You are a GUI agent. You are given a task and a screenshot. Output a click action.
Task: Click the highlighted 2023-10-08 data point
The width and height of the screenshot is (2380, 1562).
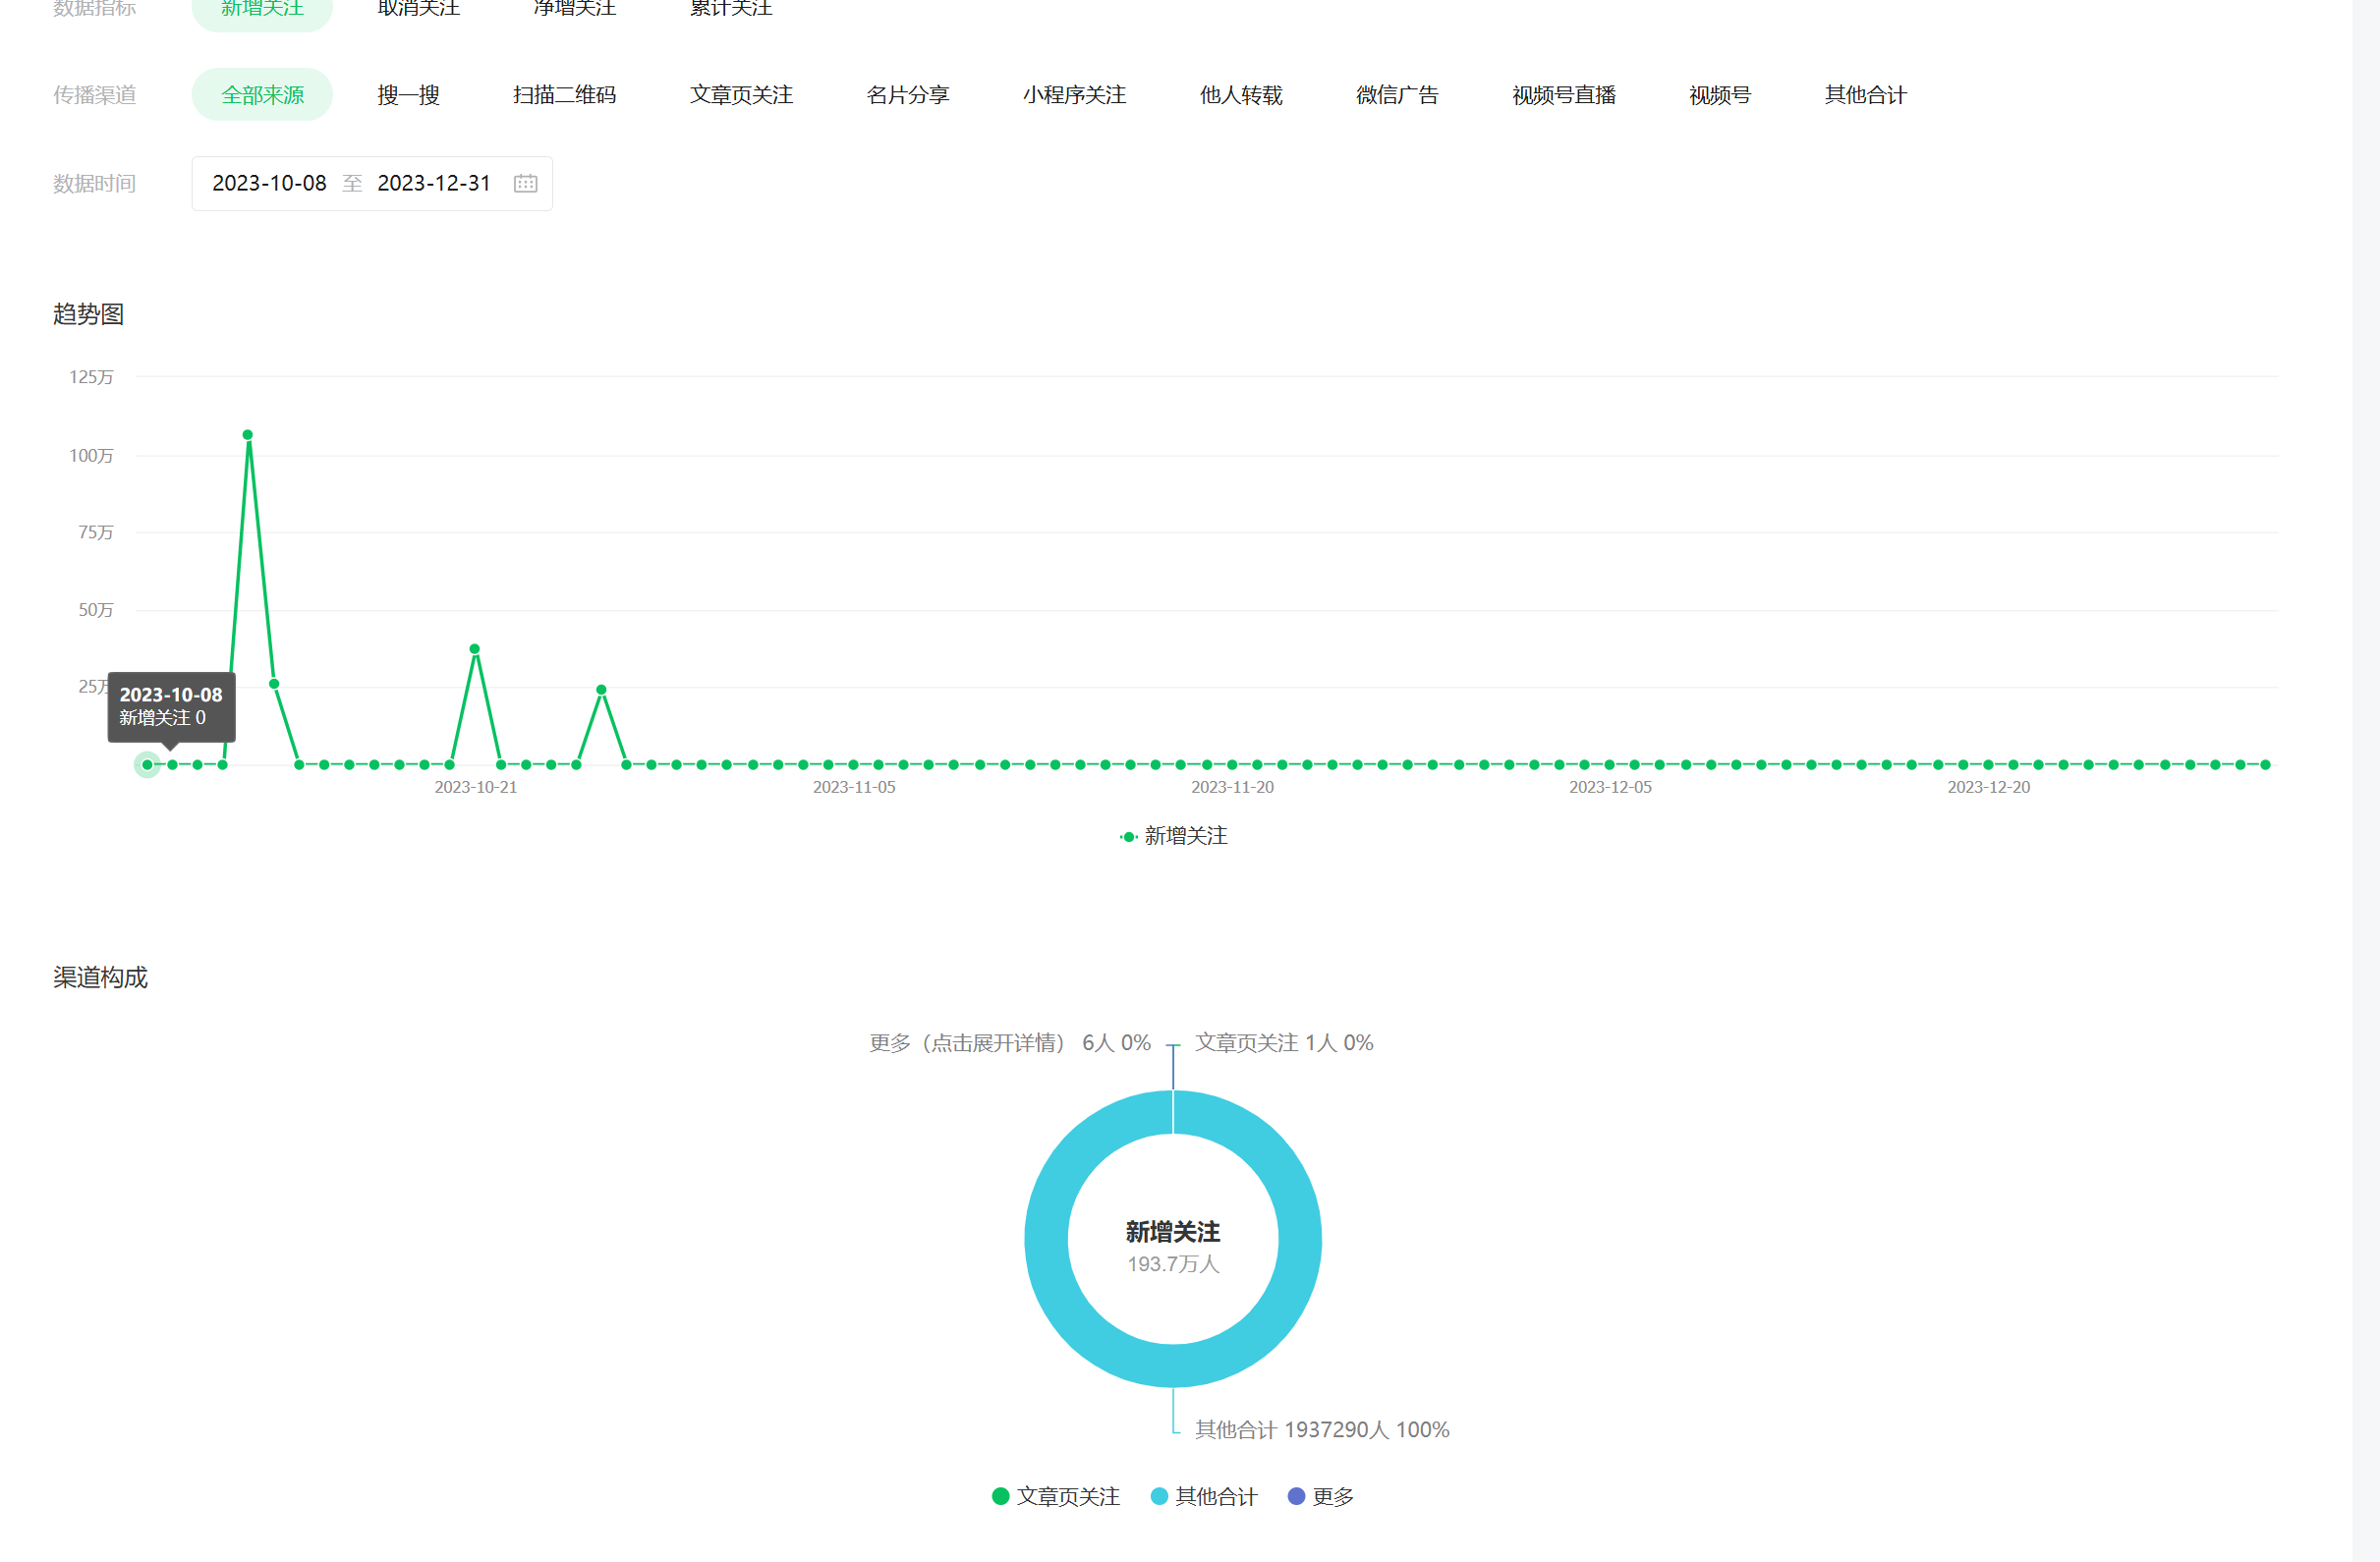pos(147,765)
